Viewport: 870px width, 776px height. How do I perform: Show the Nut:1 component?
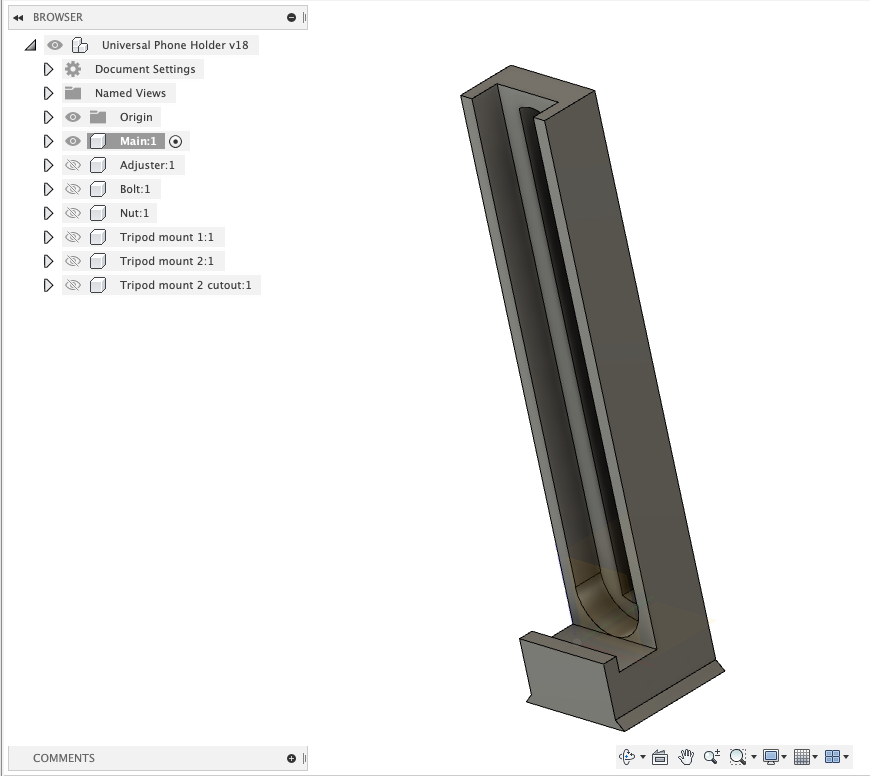click(73, 213)
